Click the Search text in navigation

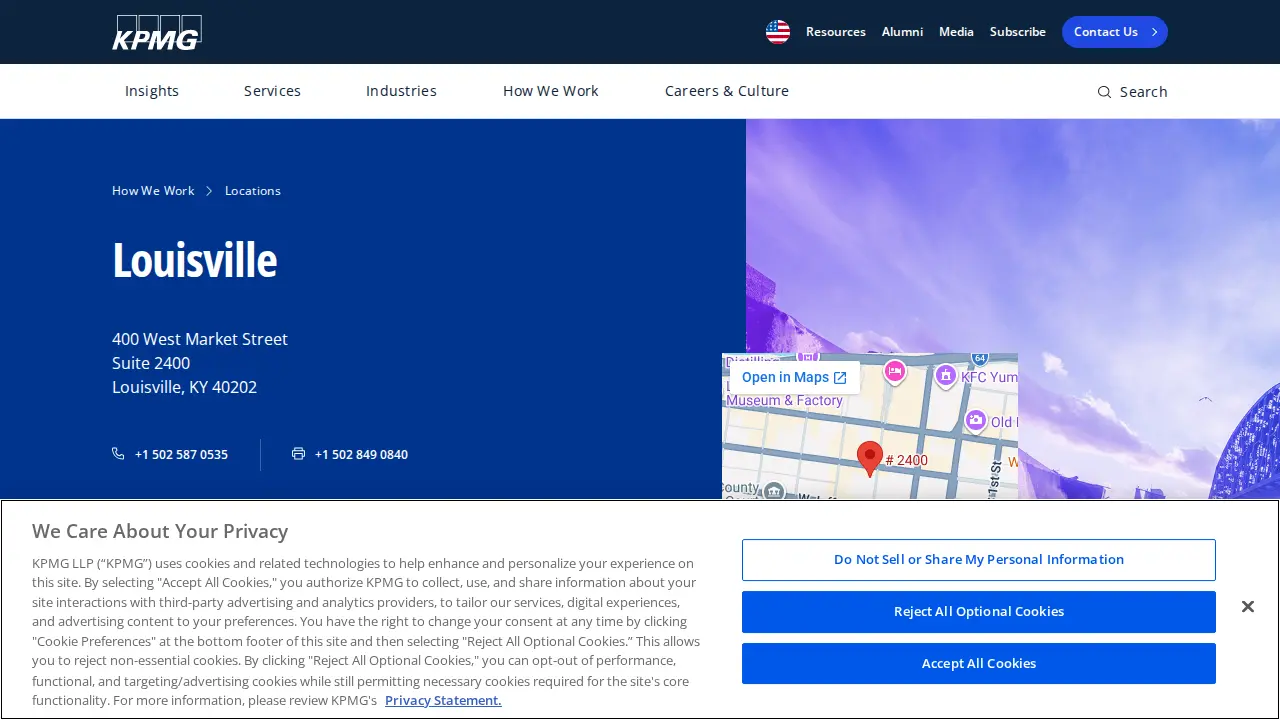point(1144,92)
